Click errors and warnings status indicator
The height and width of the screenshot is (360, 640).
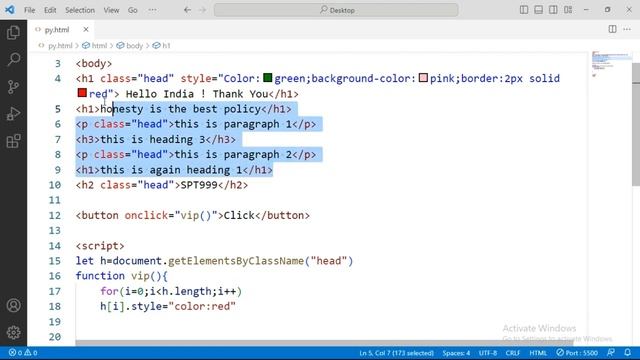23,353
